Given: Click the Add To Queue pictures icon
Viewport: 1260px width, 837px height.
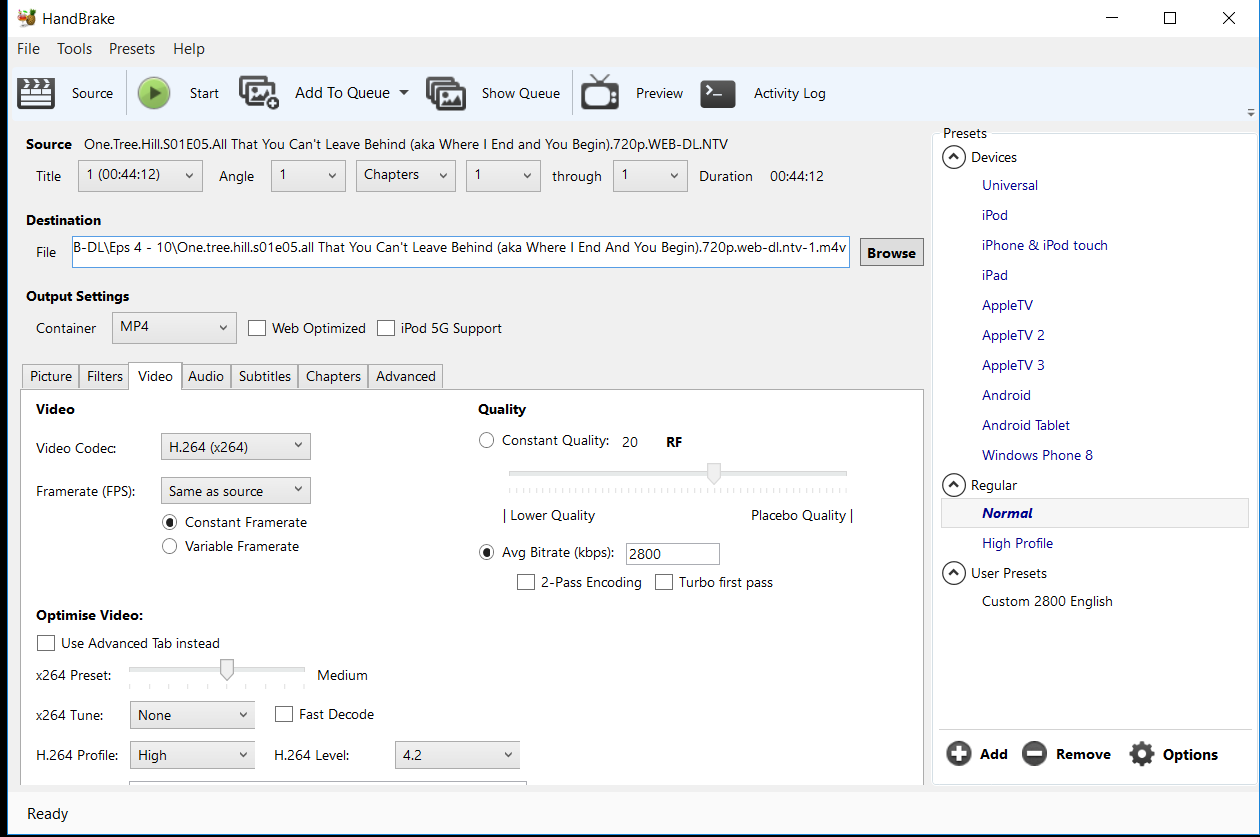Looking at the screenshot, I should (x=259, y=92).
